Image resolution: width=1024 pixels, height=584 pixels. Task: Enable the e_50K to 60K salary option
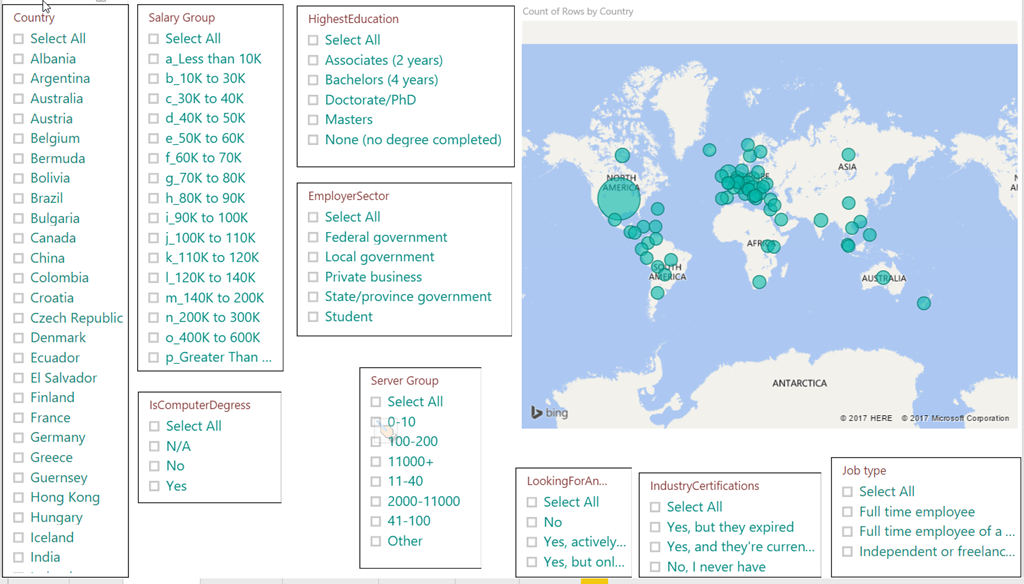click(154, 138)
